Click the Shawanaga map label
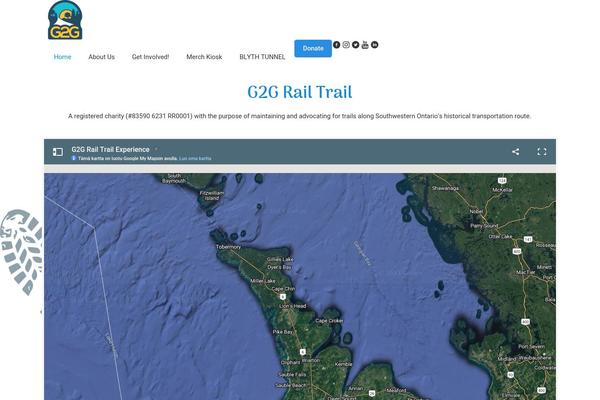 click(445, 188)
